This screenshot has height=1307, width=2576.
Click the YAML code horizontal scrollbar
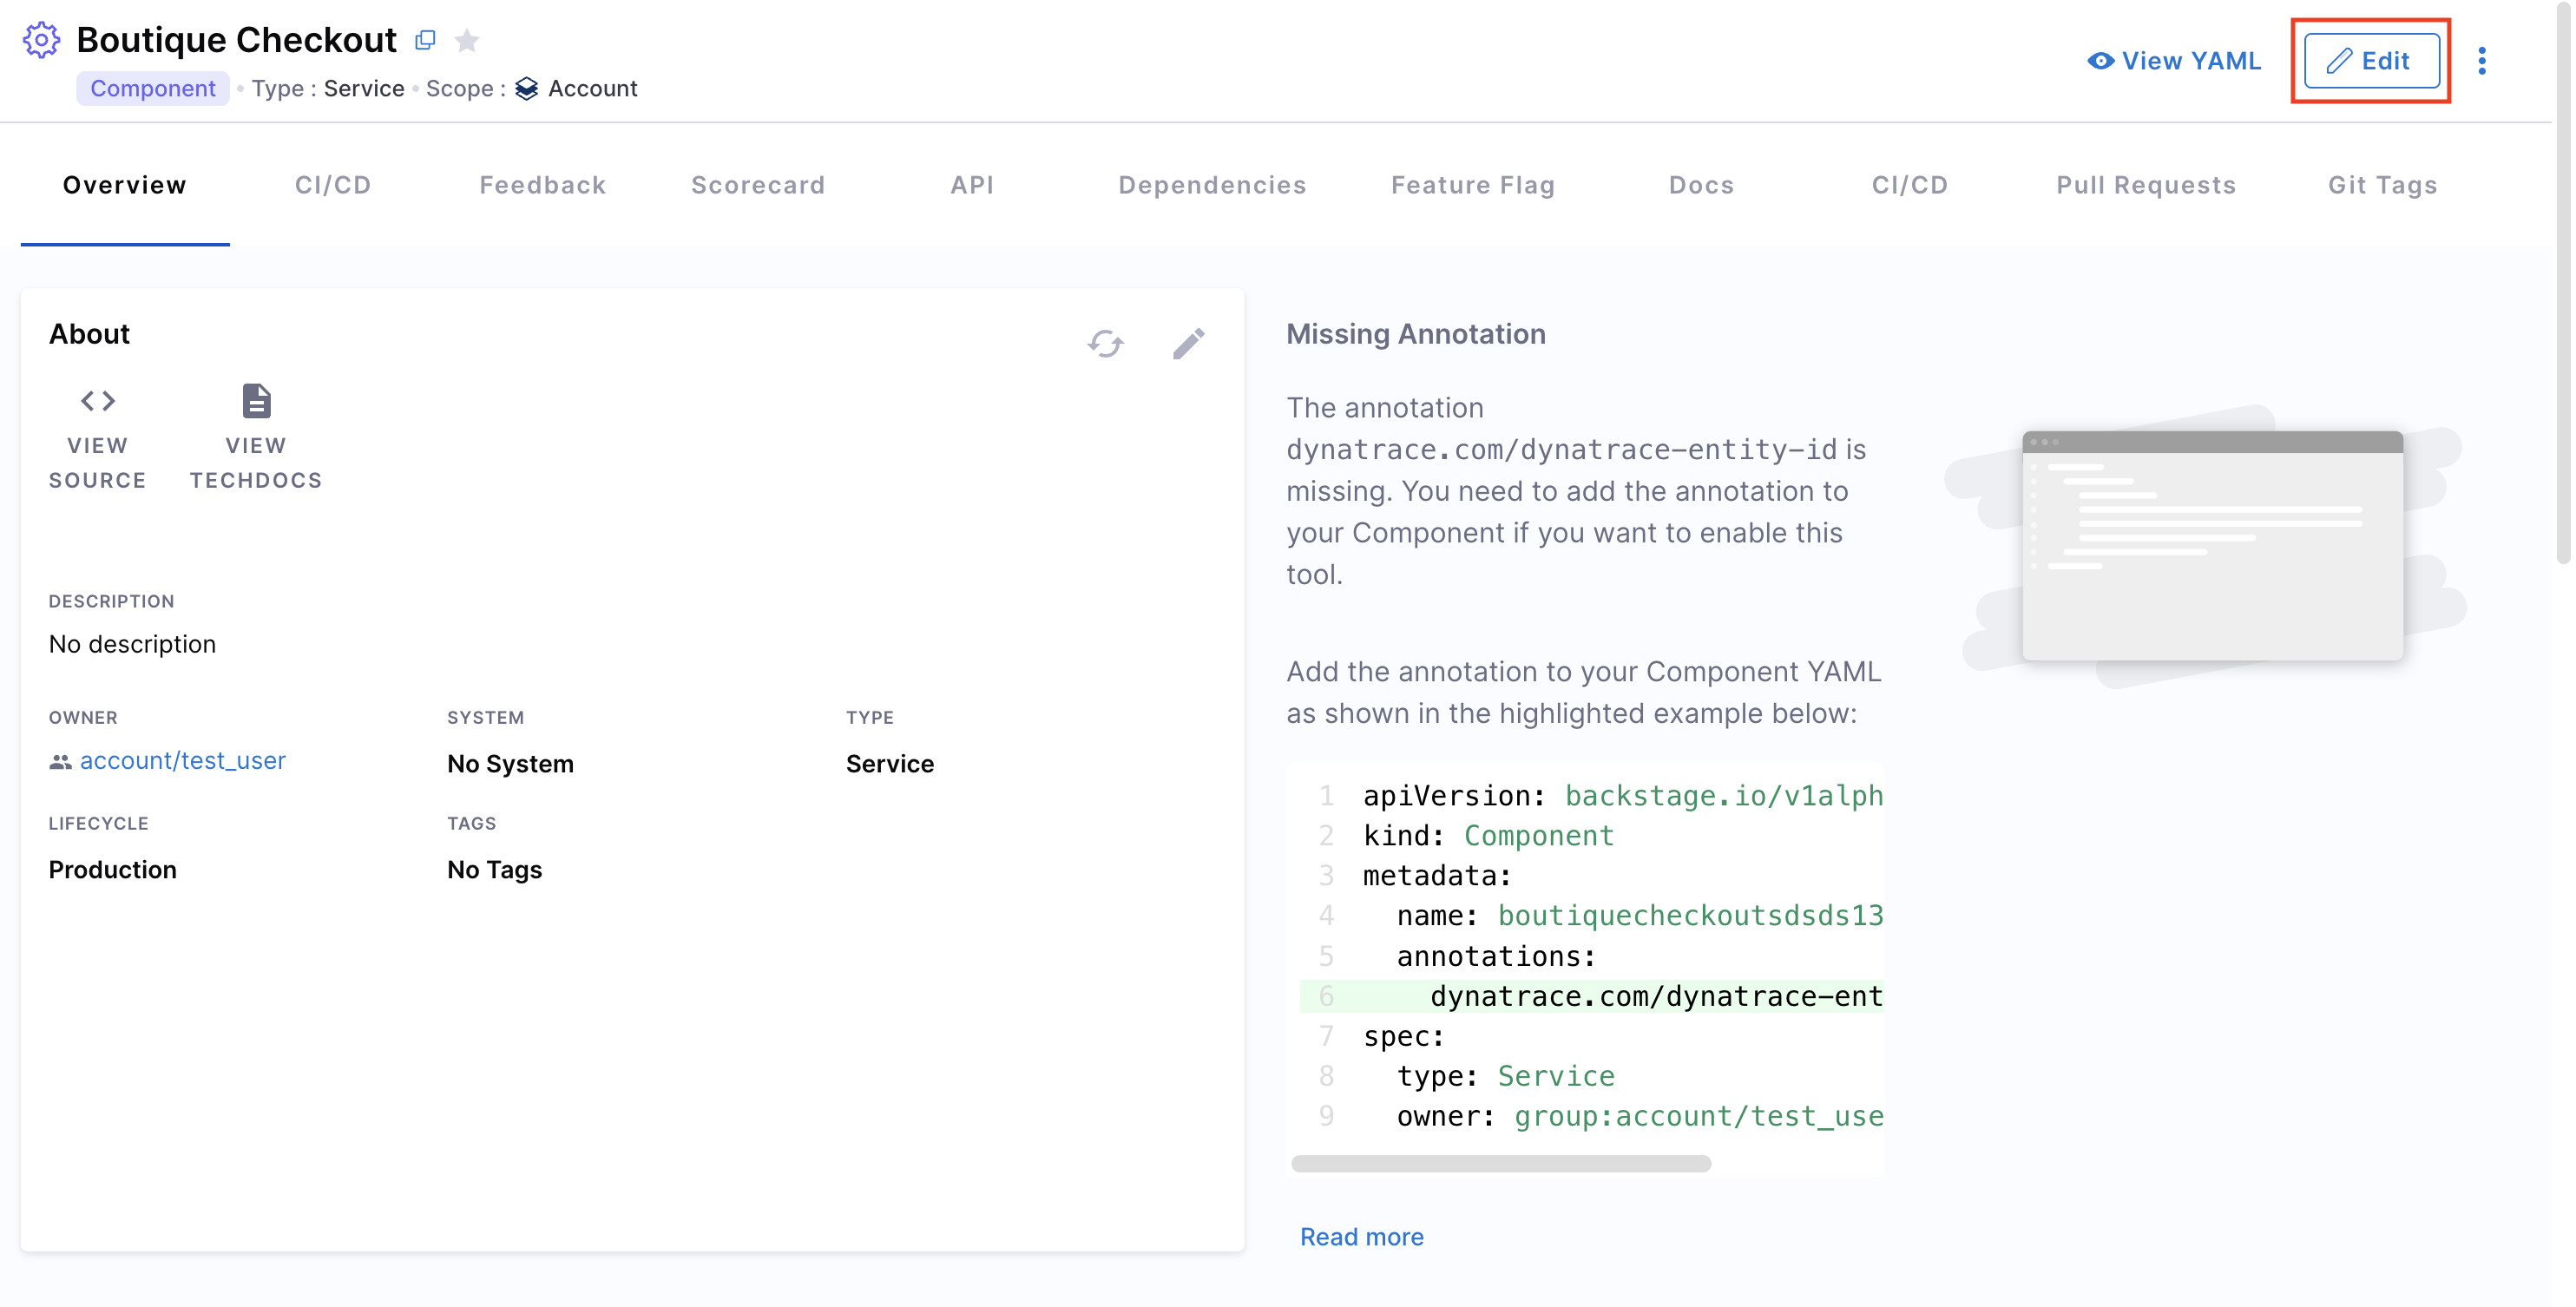tap(1500, 1163)
